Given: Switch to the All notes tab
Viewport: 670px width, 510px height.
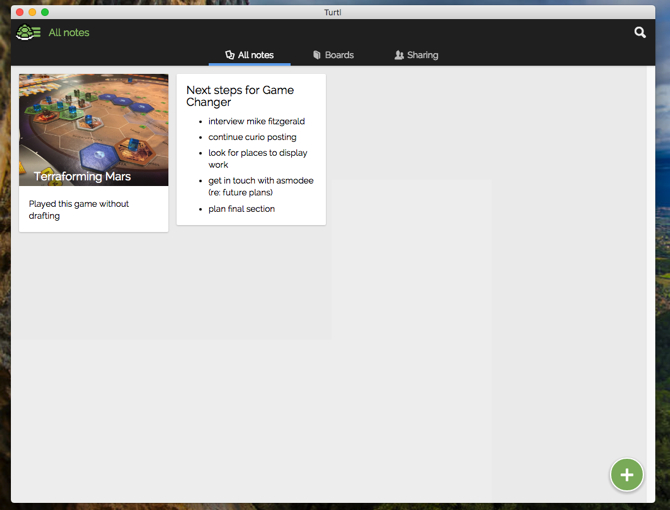Looking at the screenshot, I should 250,55.
